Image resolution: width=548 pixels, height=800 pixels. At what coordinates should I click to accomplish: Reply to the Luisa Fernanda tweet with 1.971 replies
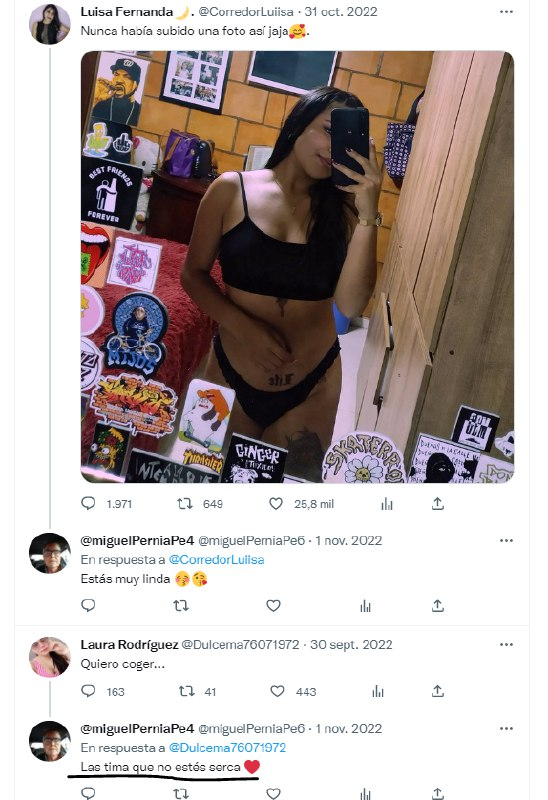pos(88,504)
